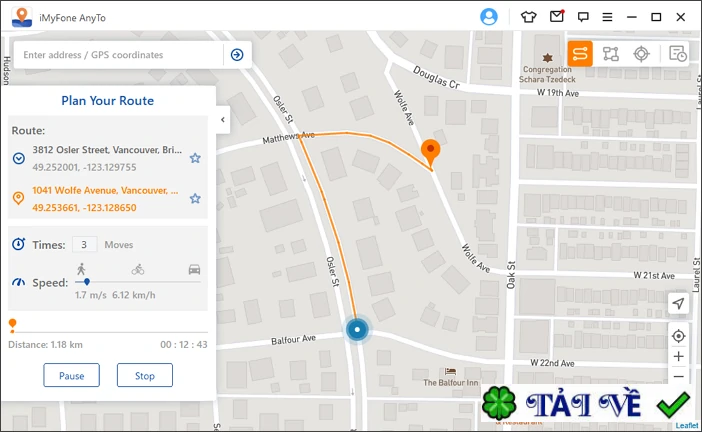Click Congregation Schara Tzedeck map marker

tap(547, 58)
